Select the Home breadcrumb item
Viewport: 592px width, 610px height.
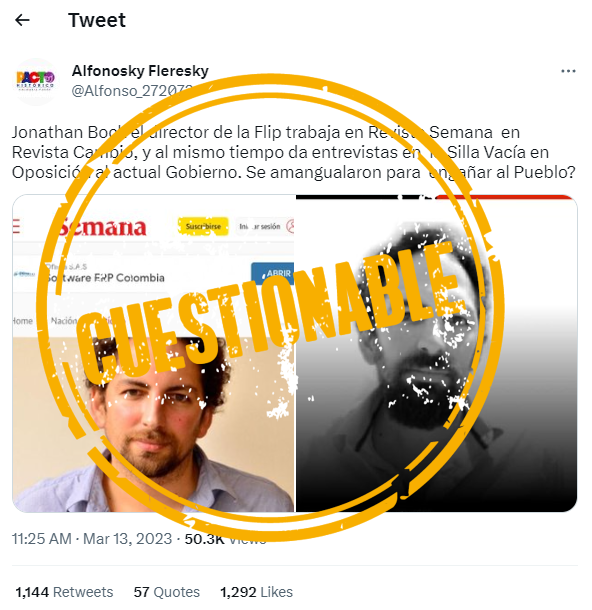(x=22, y=321)
